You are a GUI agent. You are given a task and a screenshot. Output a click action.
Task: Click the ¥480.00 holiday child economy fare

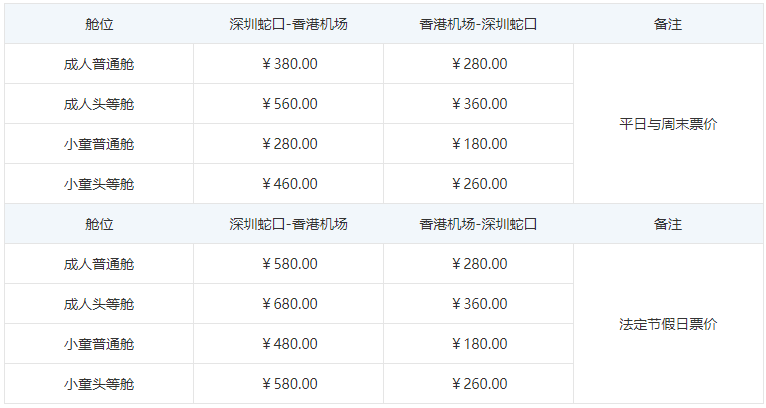(289, 344)
